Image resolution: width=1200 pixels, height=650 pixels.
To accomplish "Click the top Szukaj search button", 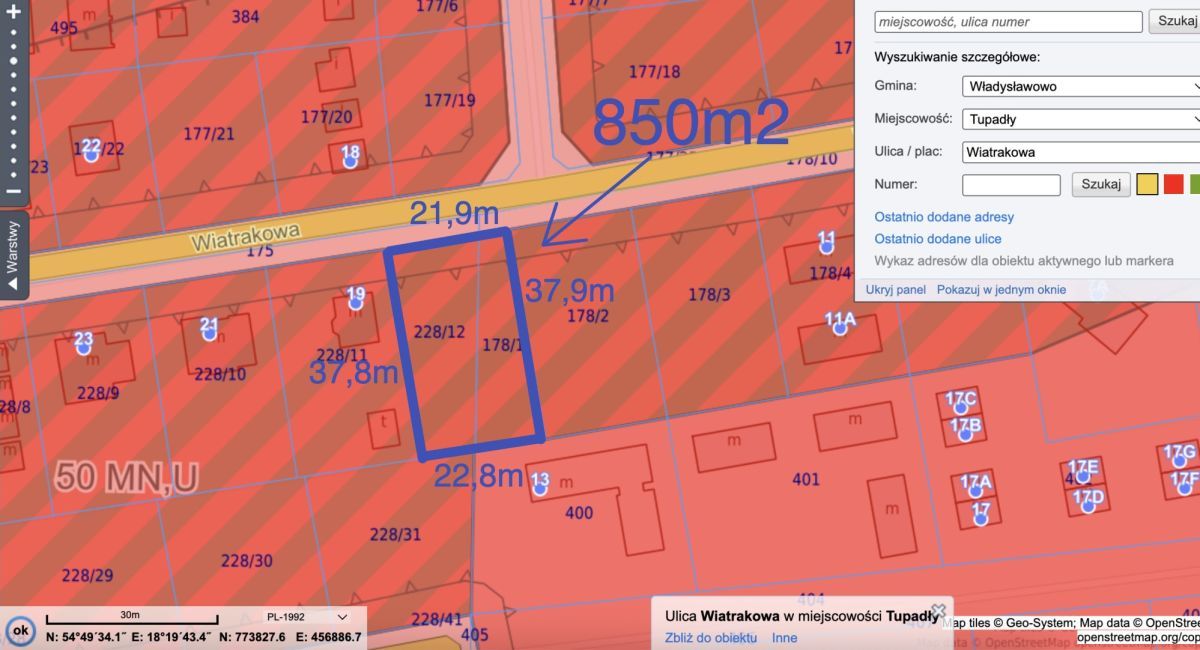I will 1175,21.
